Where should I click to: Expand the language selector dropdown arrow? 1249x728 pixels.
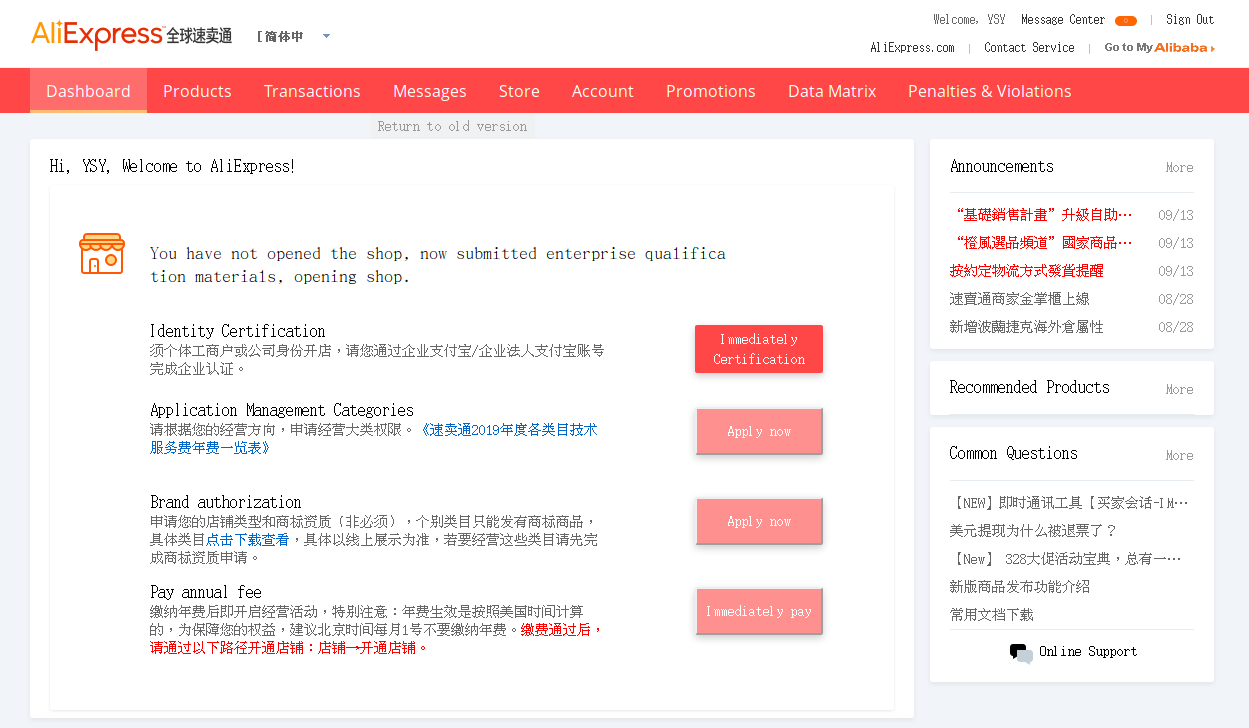coord(326,37)
